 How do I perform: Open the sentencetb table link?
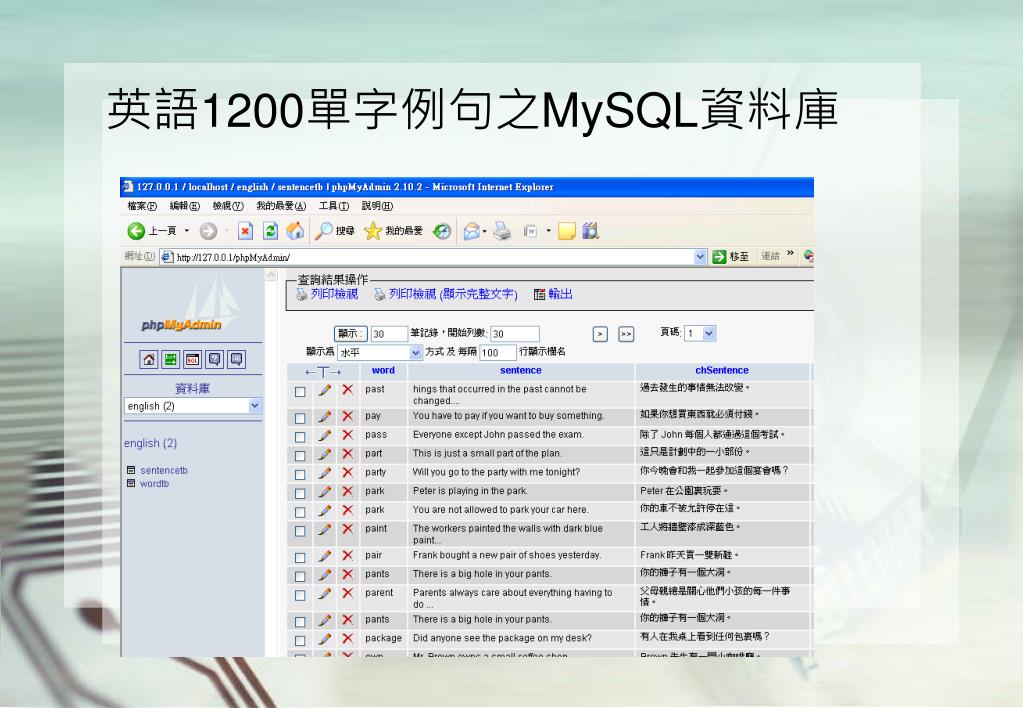pyautogui.click(x=164, y=470)
